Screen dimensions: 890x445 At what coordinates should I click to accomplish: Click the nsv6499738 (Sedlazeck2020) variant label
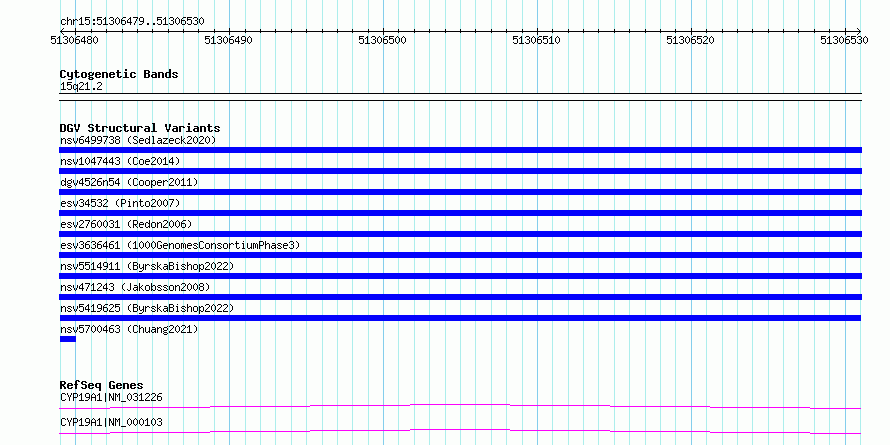click(x=138, y=140)
